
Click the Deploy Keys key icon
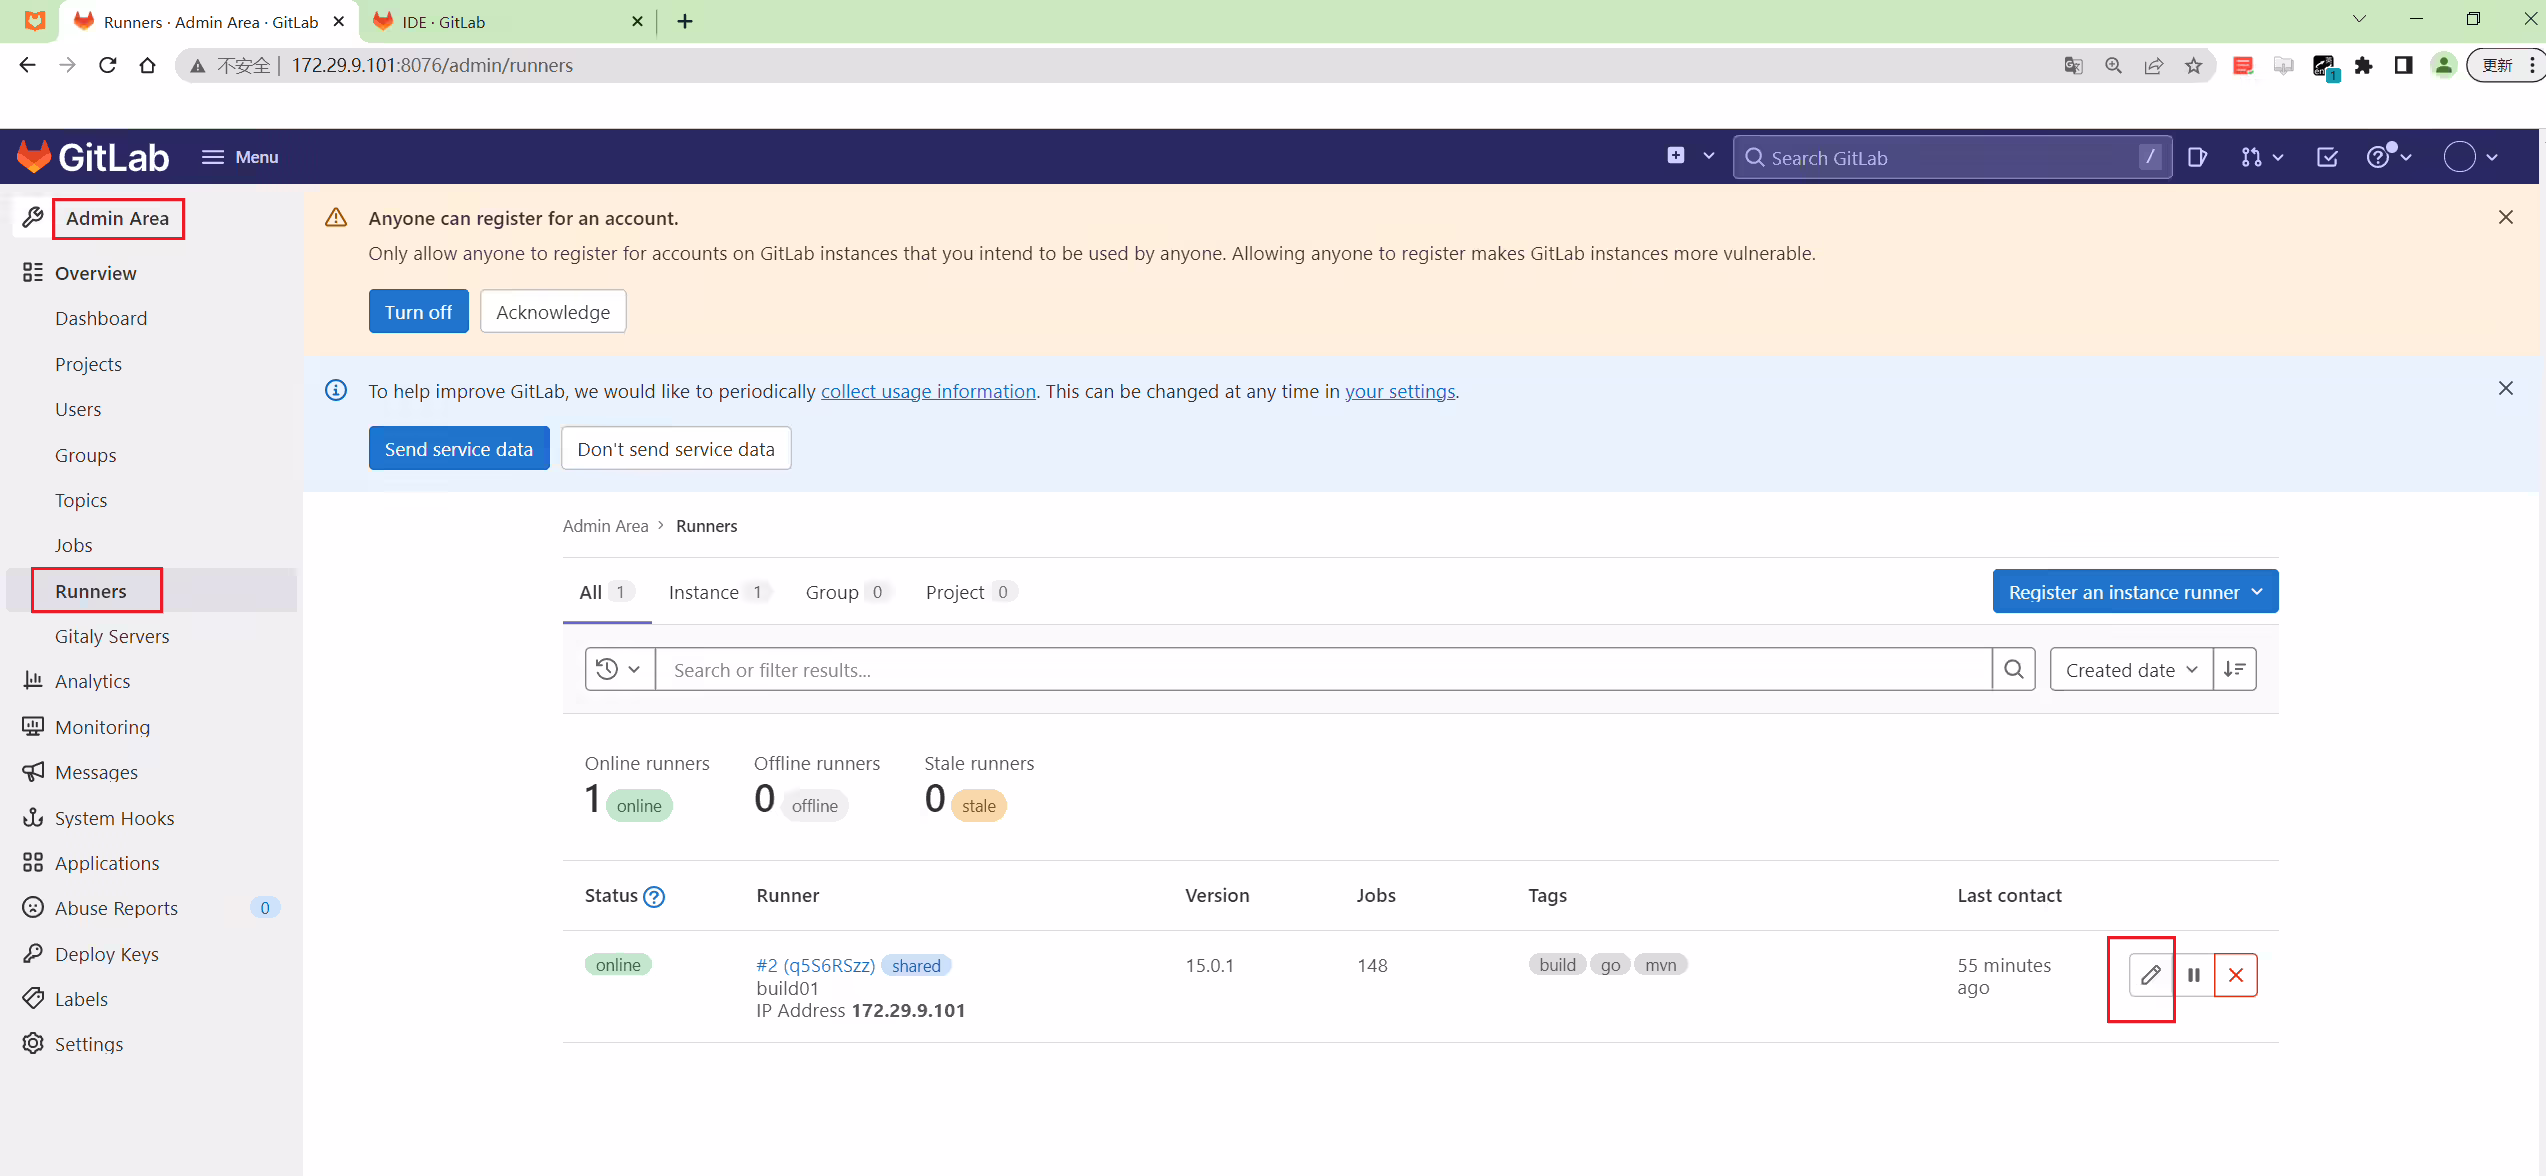33,953
